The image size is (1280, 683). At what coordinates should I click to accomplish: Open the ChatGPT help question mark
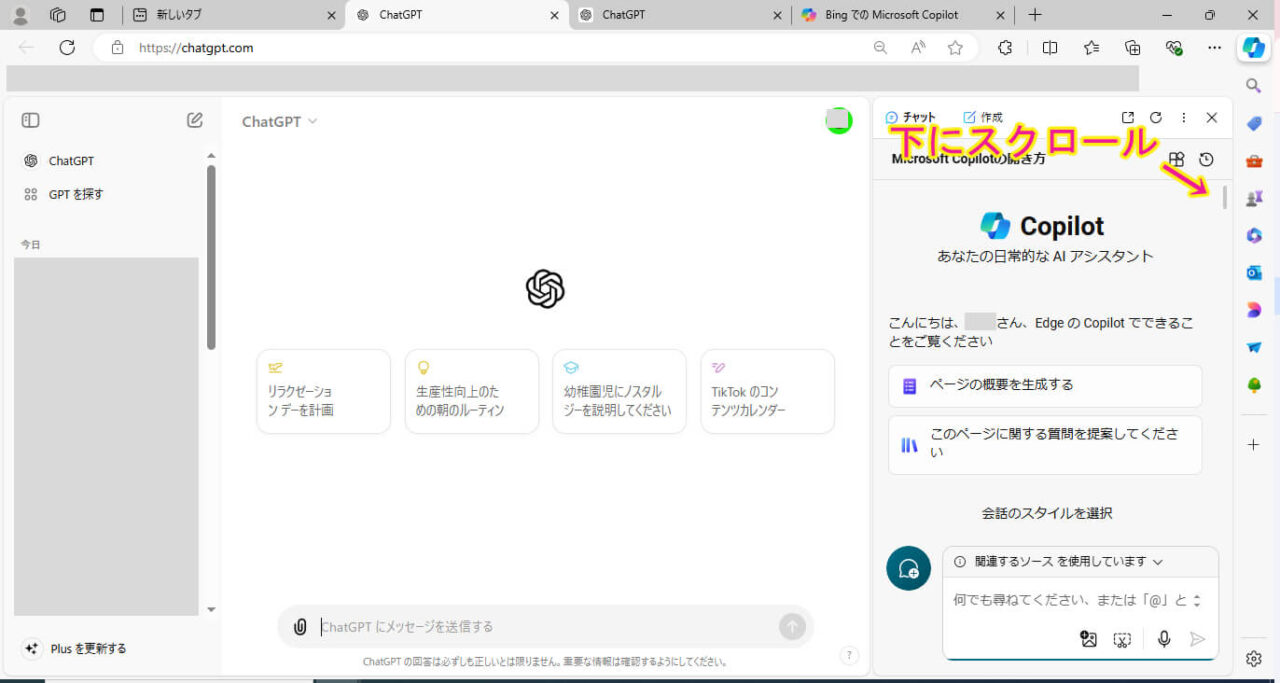click(849, 656)
